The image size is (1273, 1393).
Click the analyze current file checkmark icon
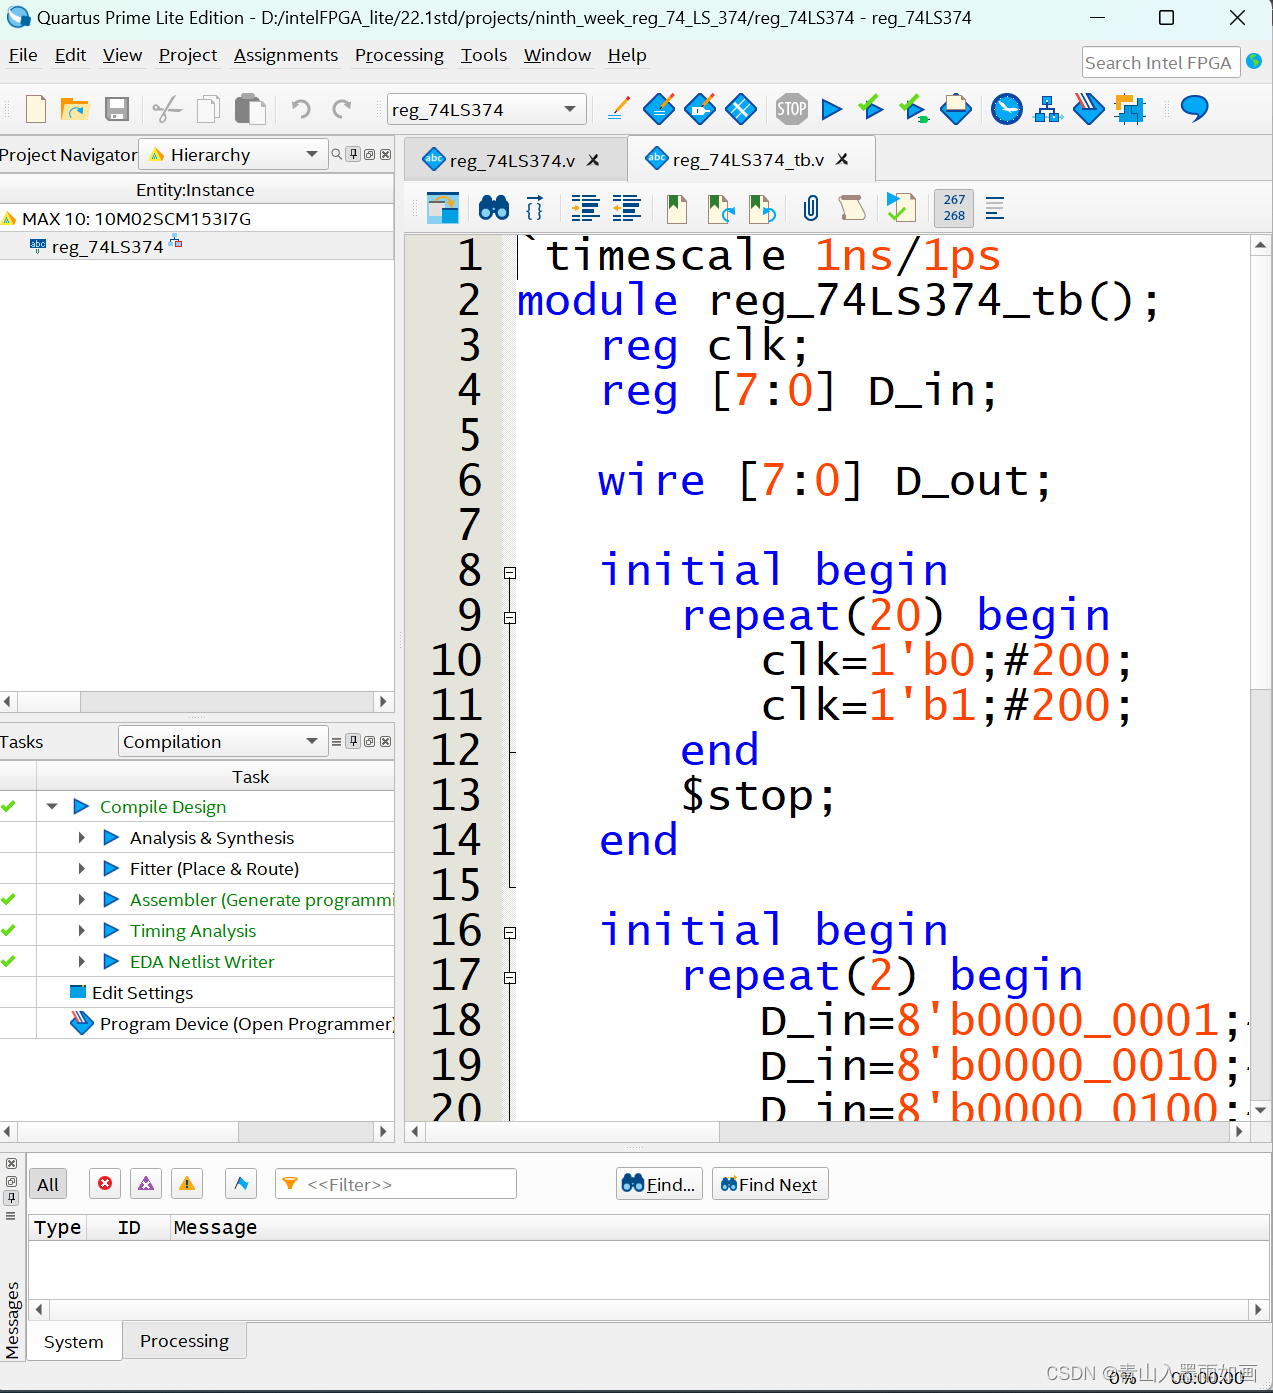click(901, 208)
